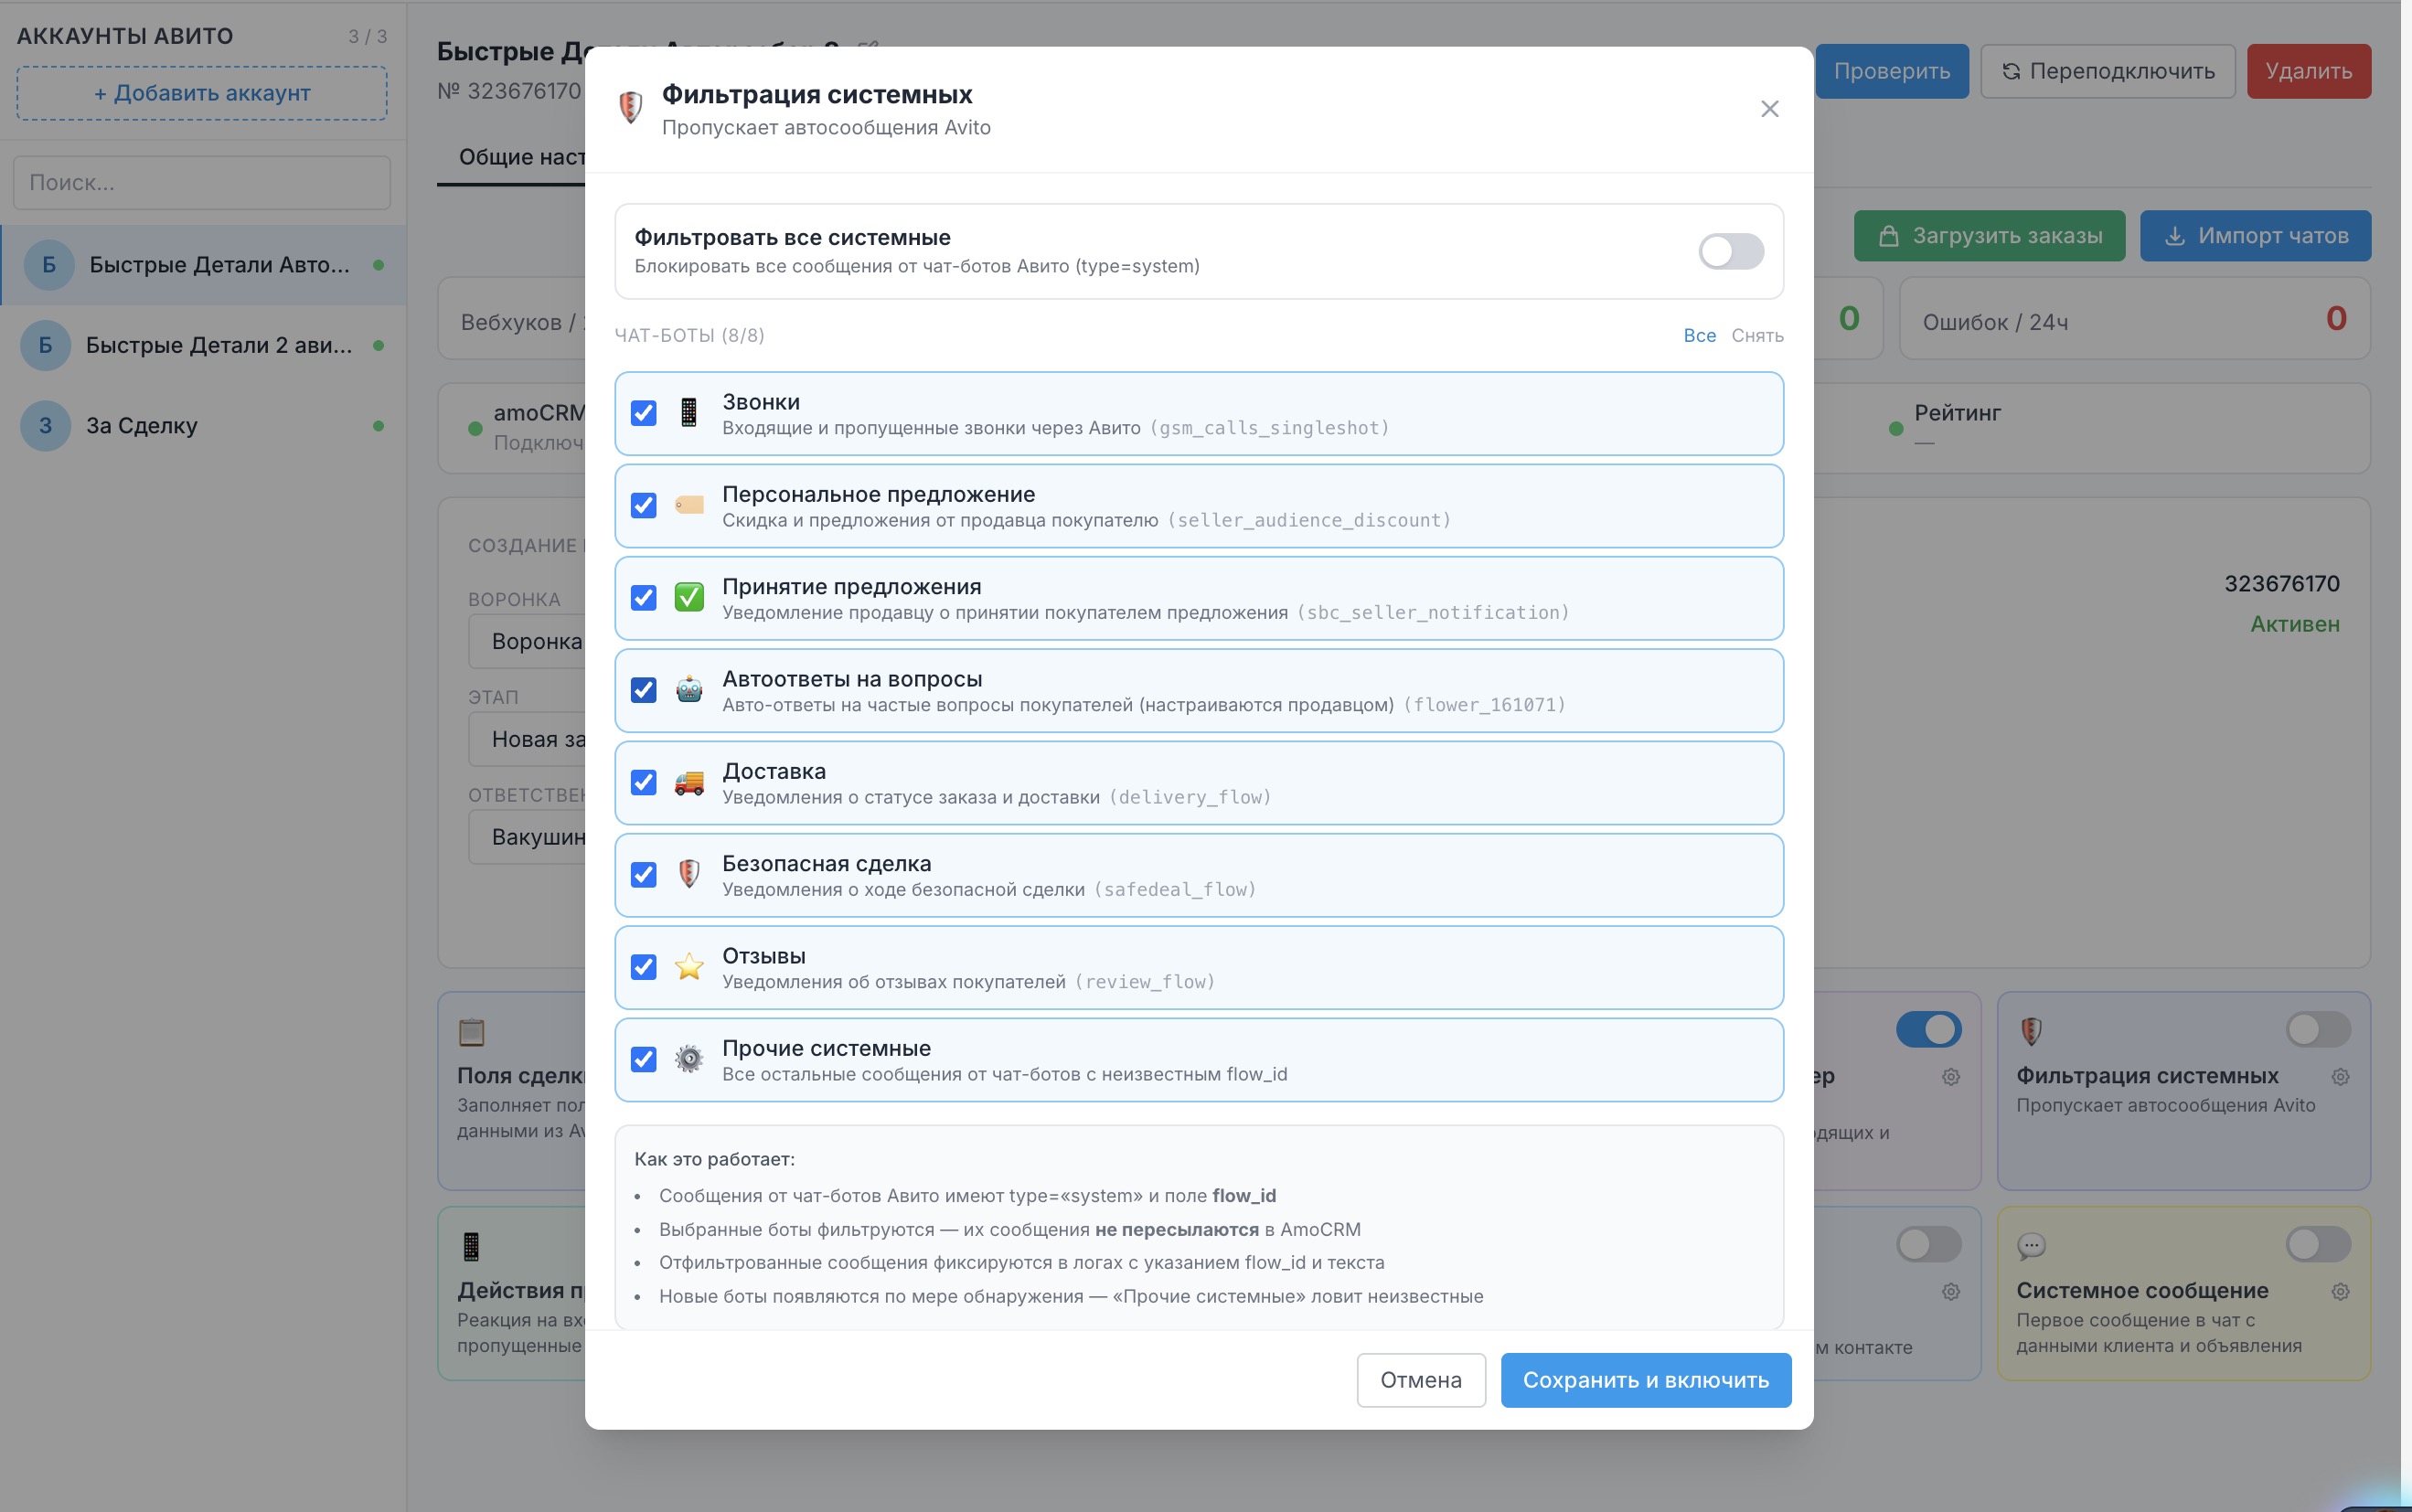Click the account ID 323676170 value
Screen dimensions: 2412x1512
pyautogui.click(x=2281, y=584)
